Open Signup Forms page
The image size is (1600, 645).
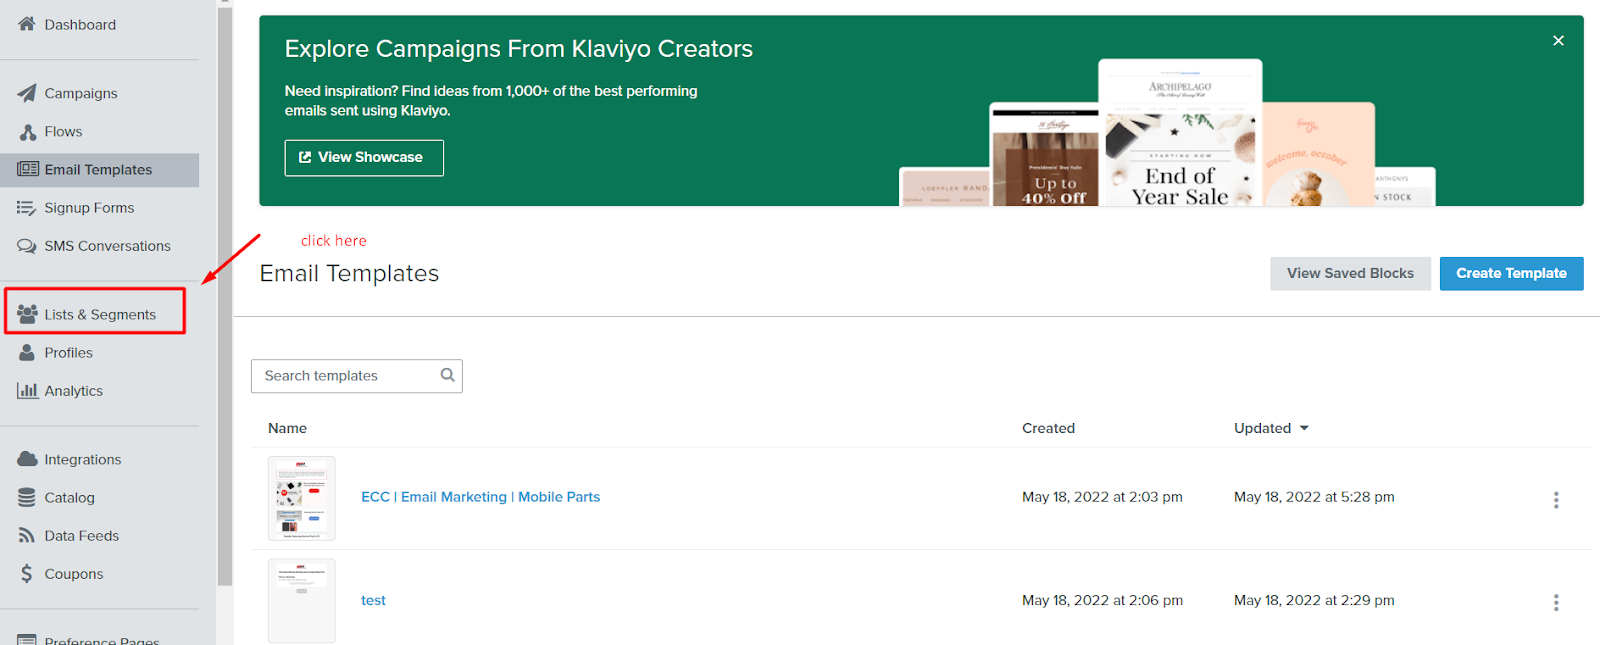click(89, 208)
